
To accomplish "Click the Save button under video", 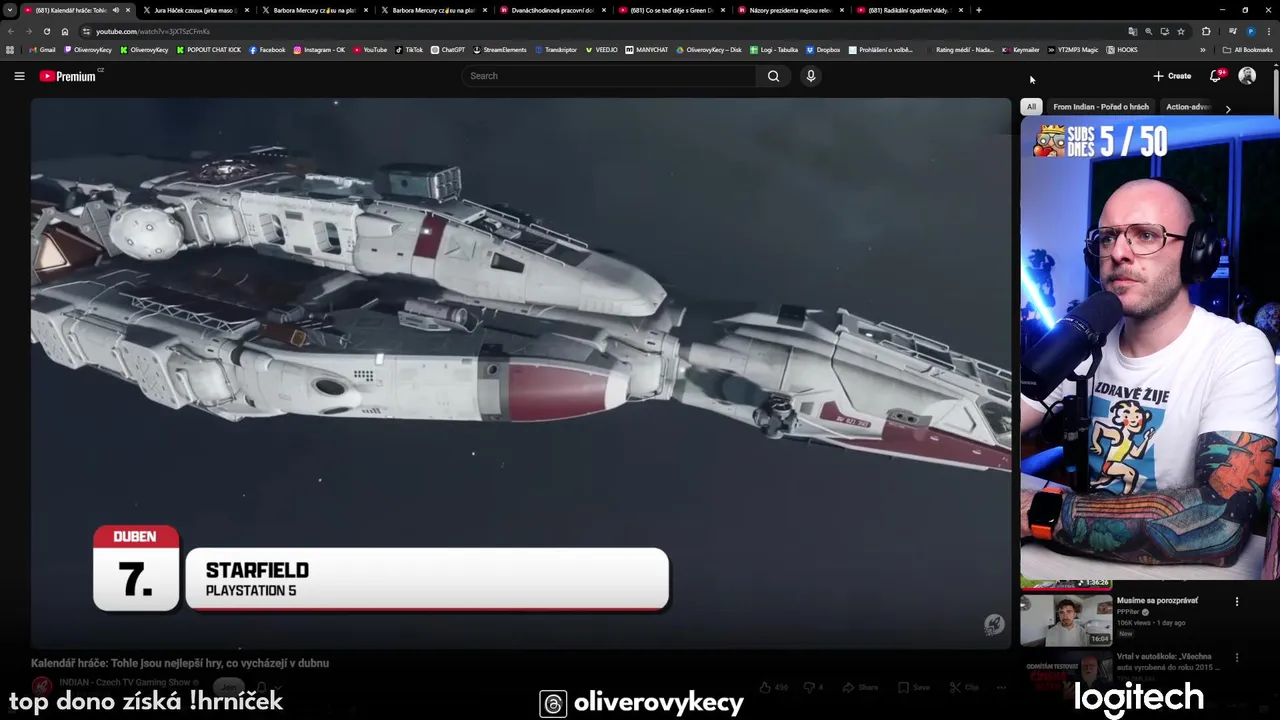I will (915, 687).
